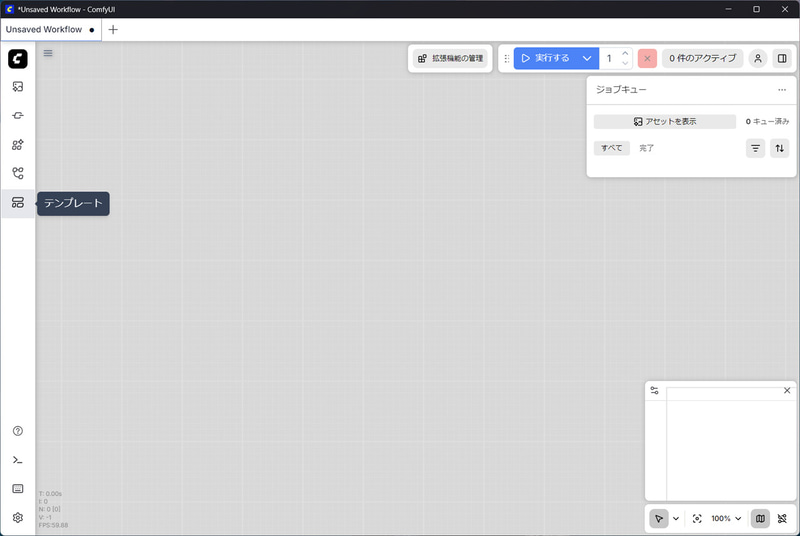Click 拡張機能の管理 button
The image size is (800, 536).
click(450, 58)
